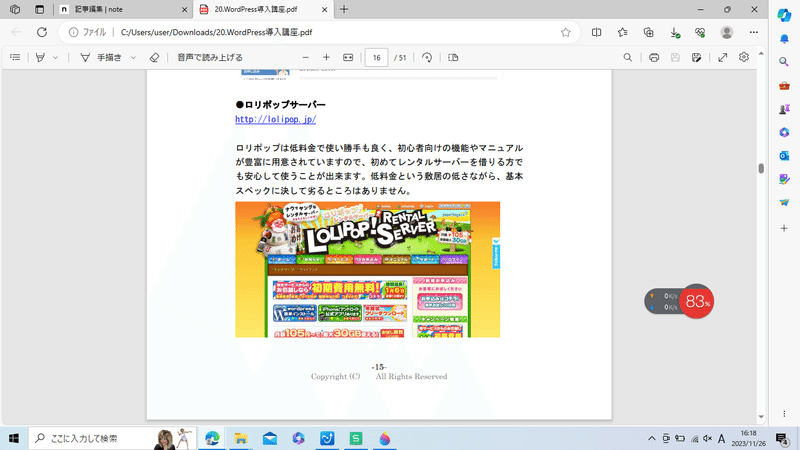Open the favorites list
The height and width of the screenshot is (450, 800).
point(622,32)
